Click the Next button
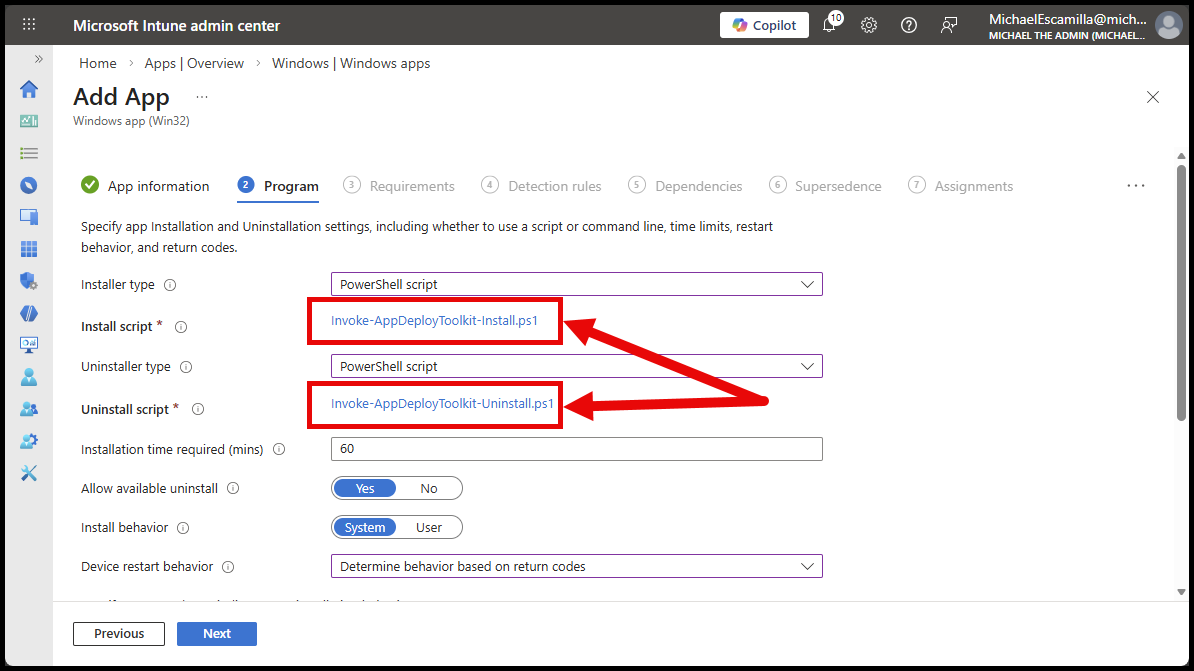The width and height of the screenshot is (1194, 671). [x=217, y=633]
